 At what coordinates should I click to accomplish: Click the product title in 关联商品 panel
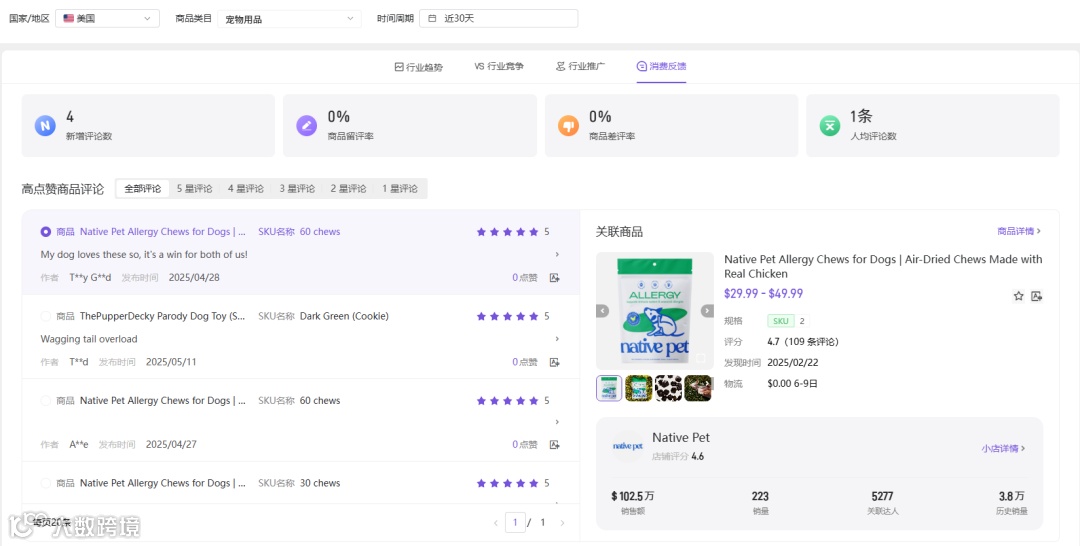(x=883, y=266)
